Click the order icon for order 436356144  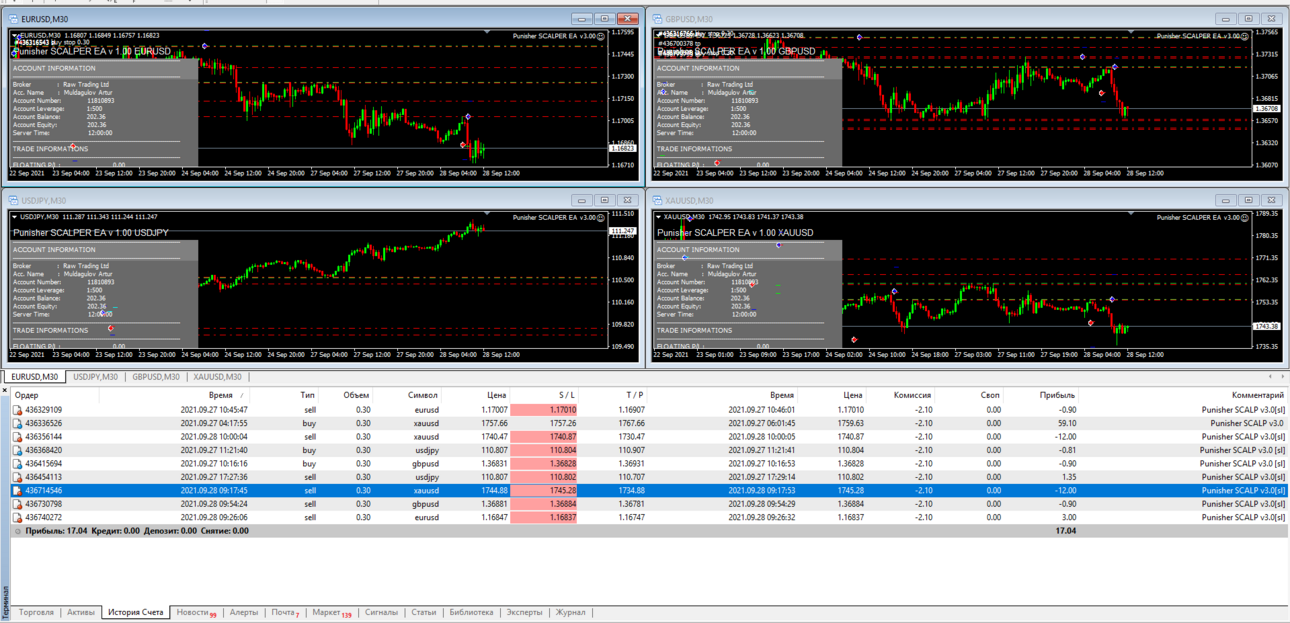(17, 437)
